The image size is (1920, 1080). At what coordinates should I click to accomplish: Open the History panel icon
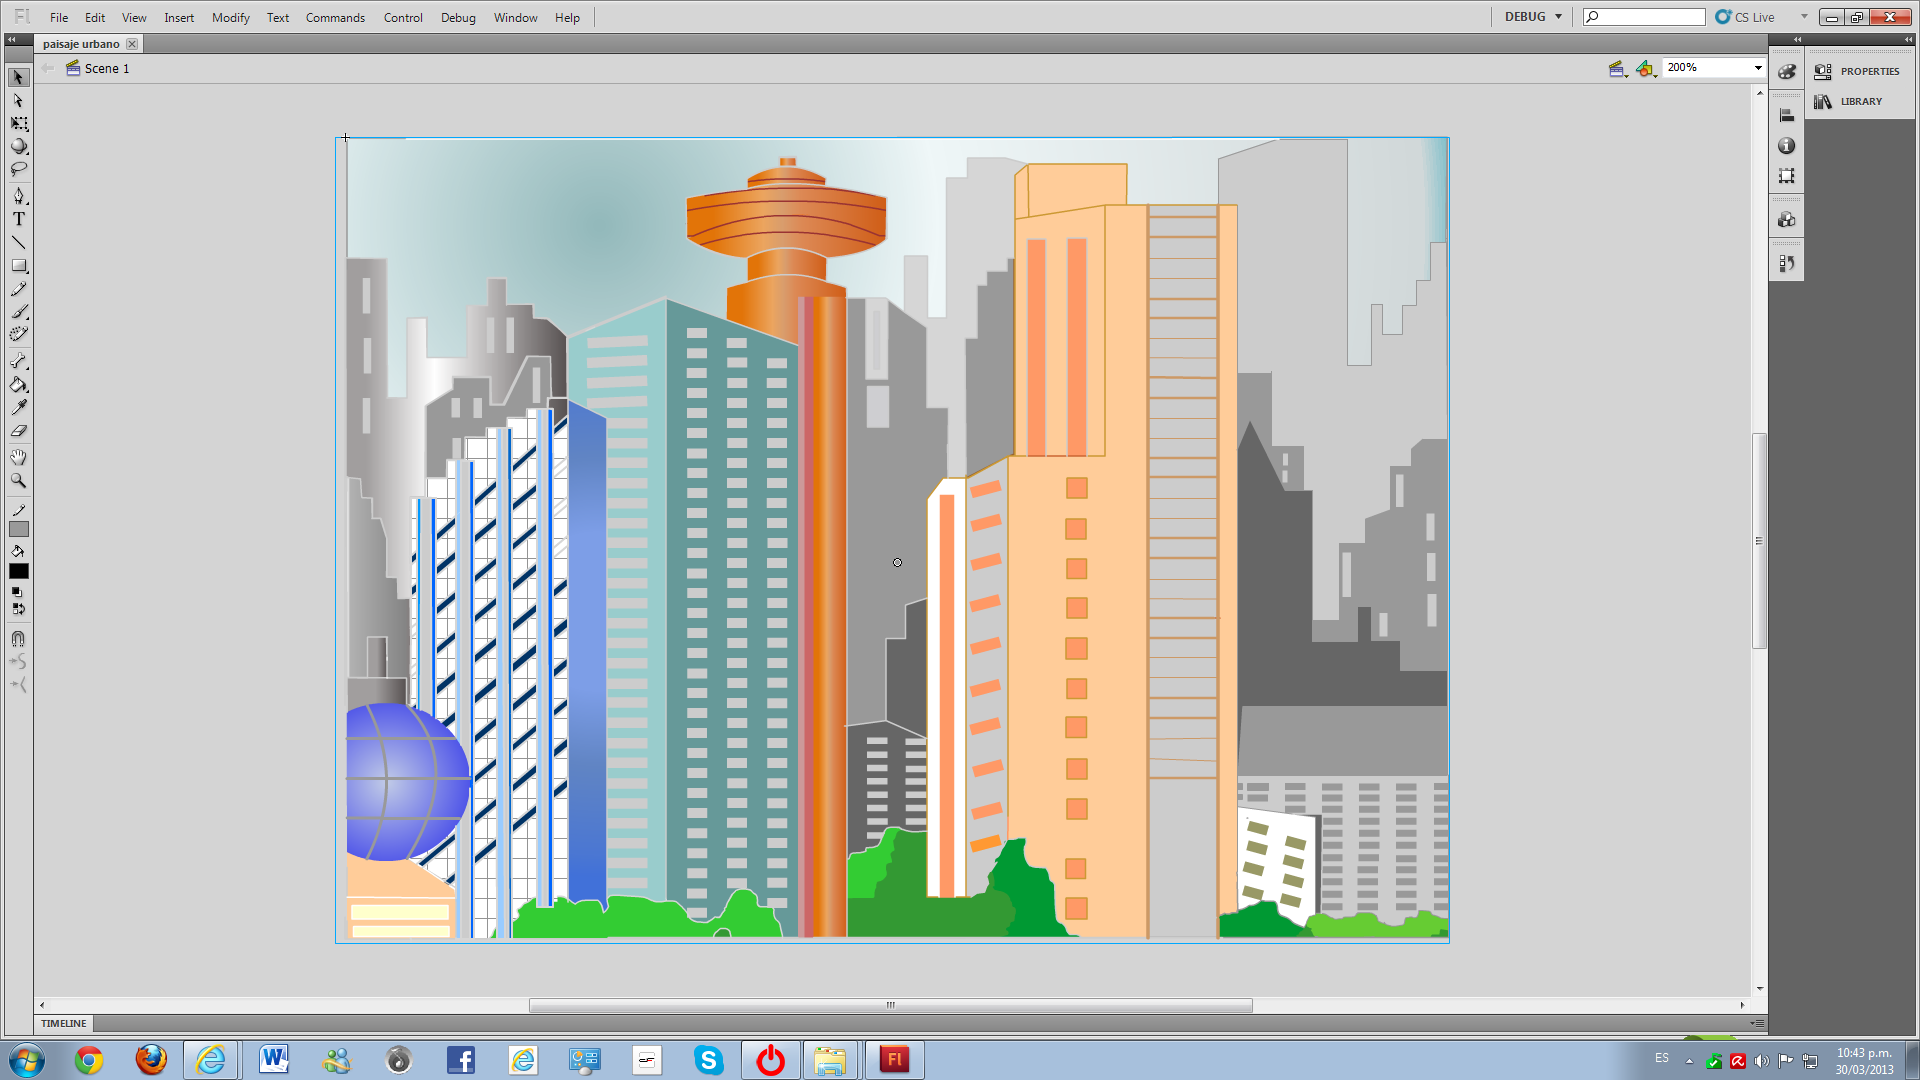(1786, 264)
